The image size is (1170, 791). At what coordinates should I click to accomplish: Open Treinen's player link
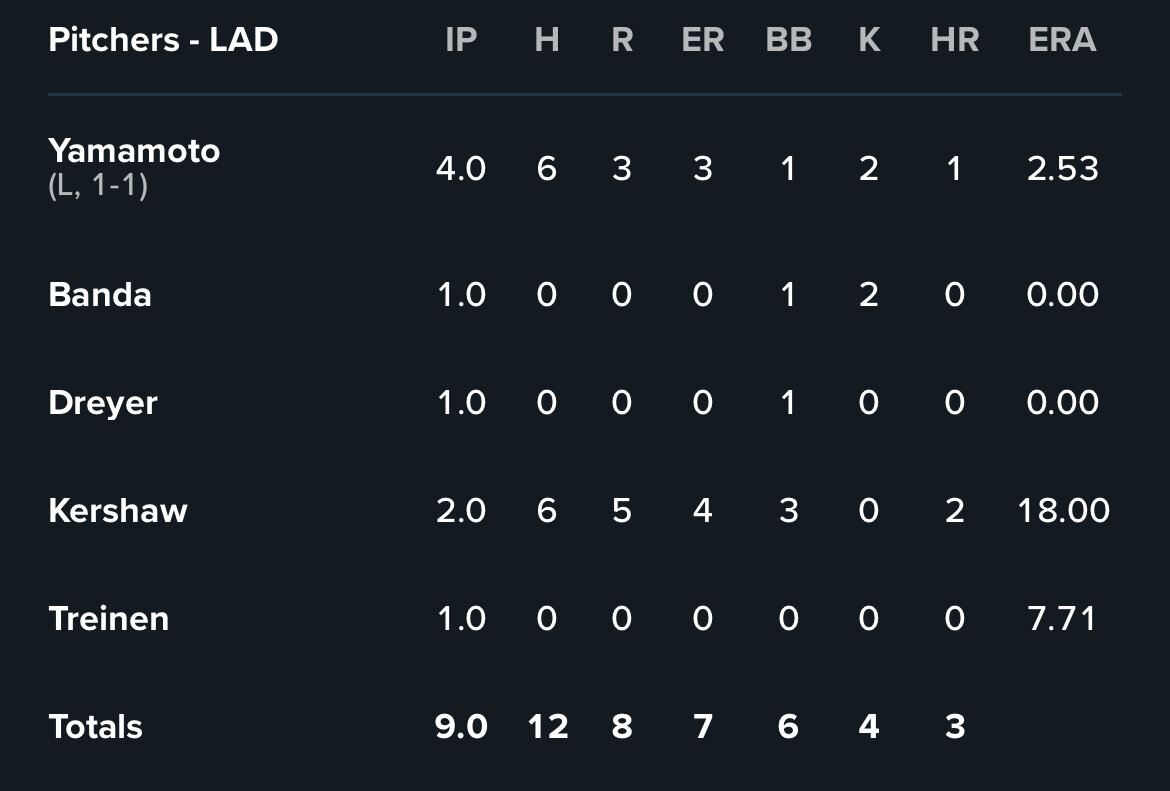[109, 619]
